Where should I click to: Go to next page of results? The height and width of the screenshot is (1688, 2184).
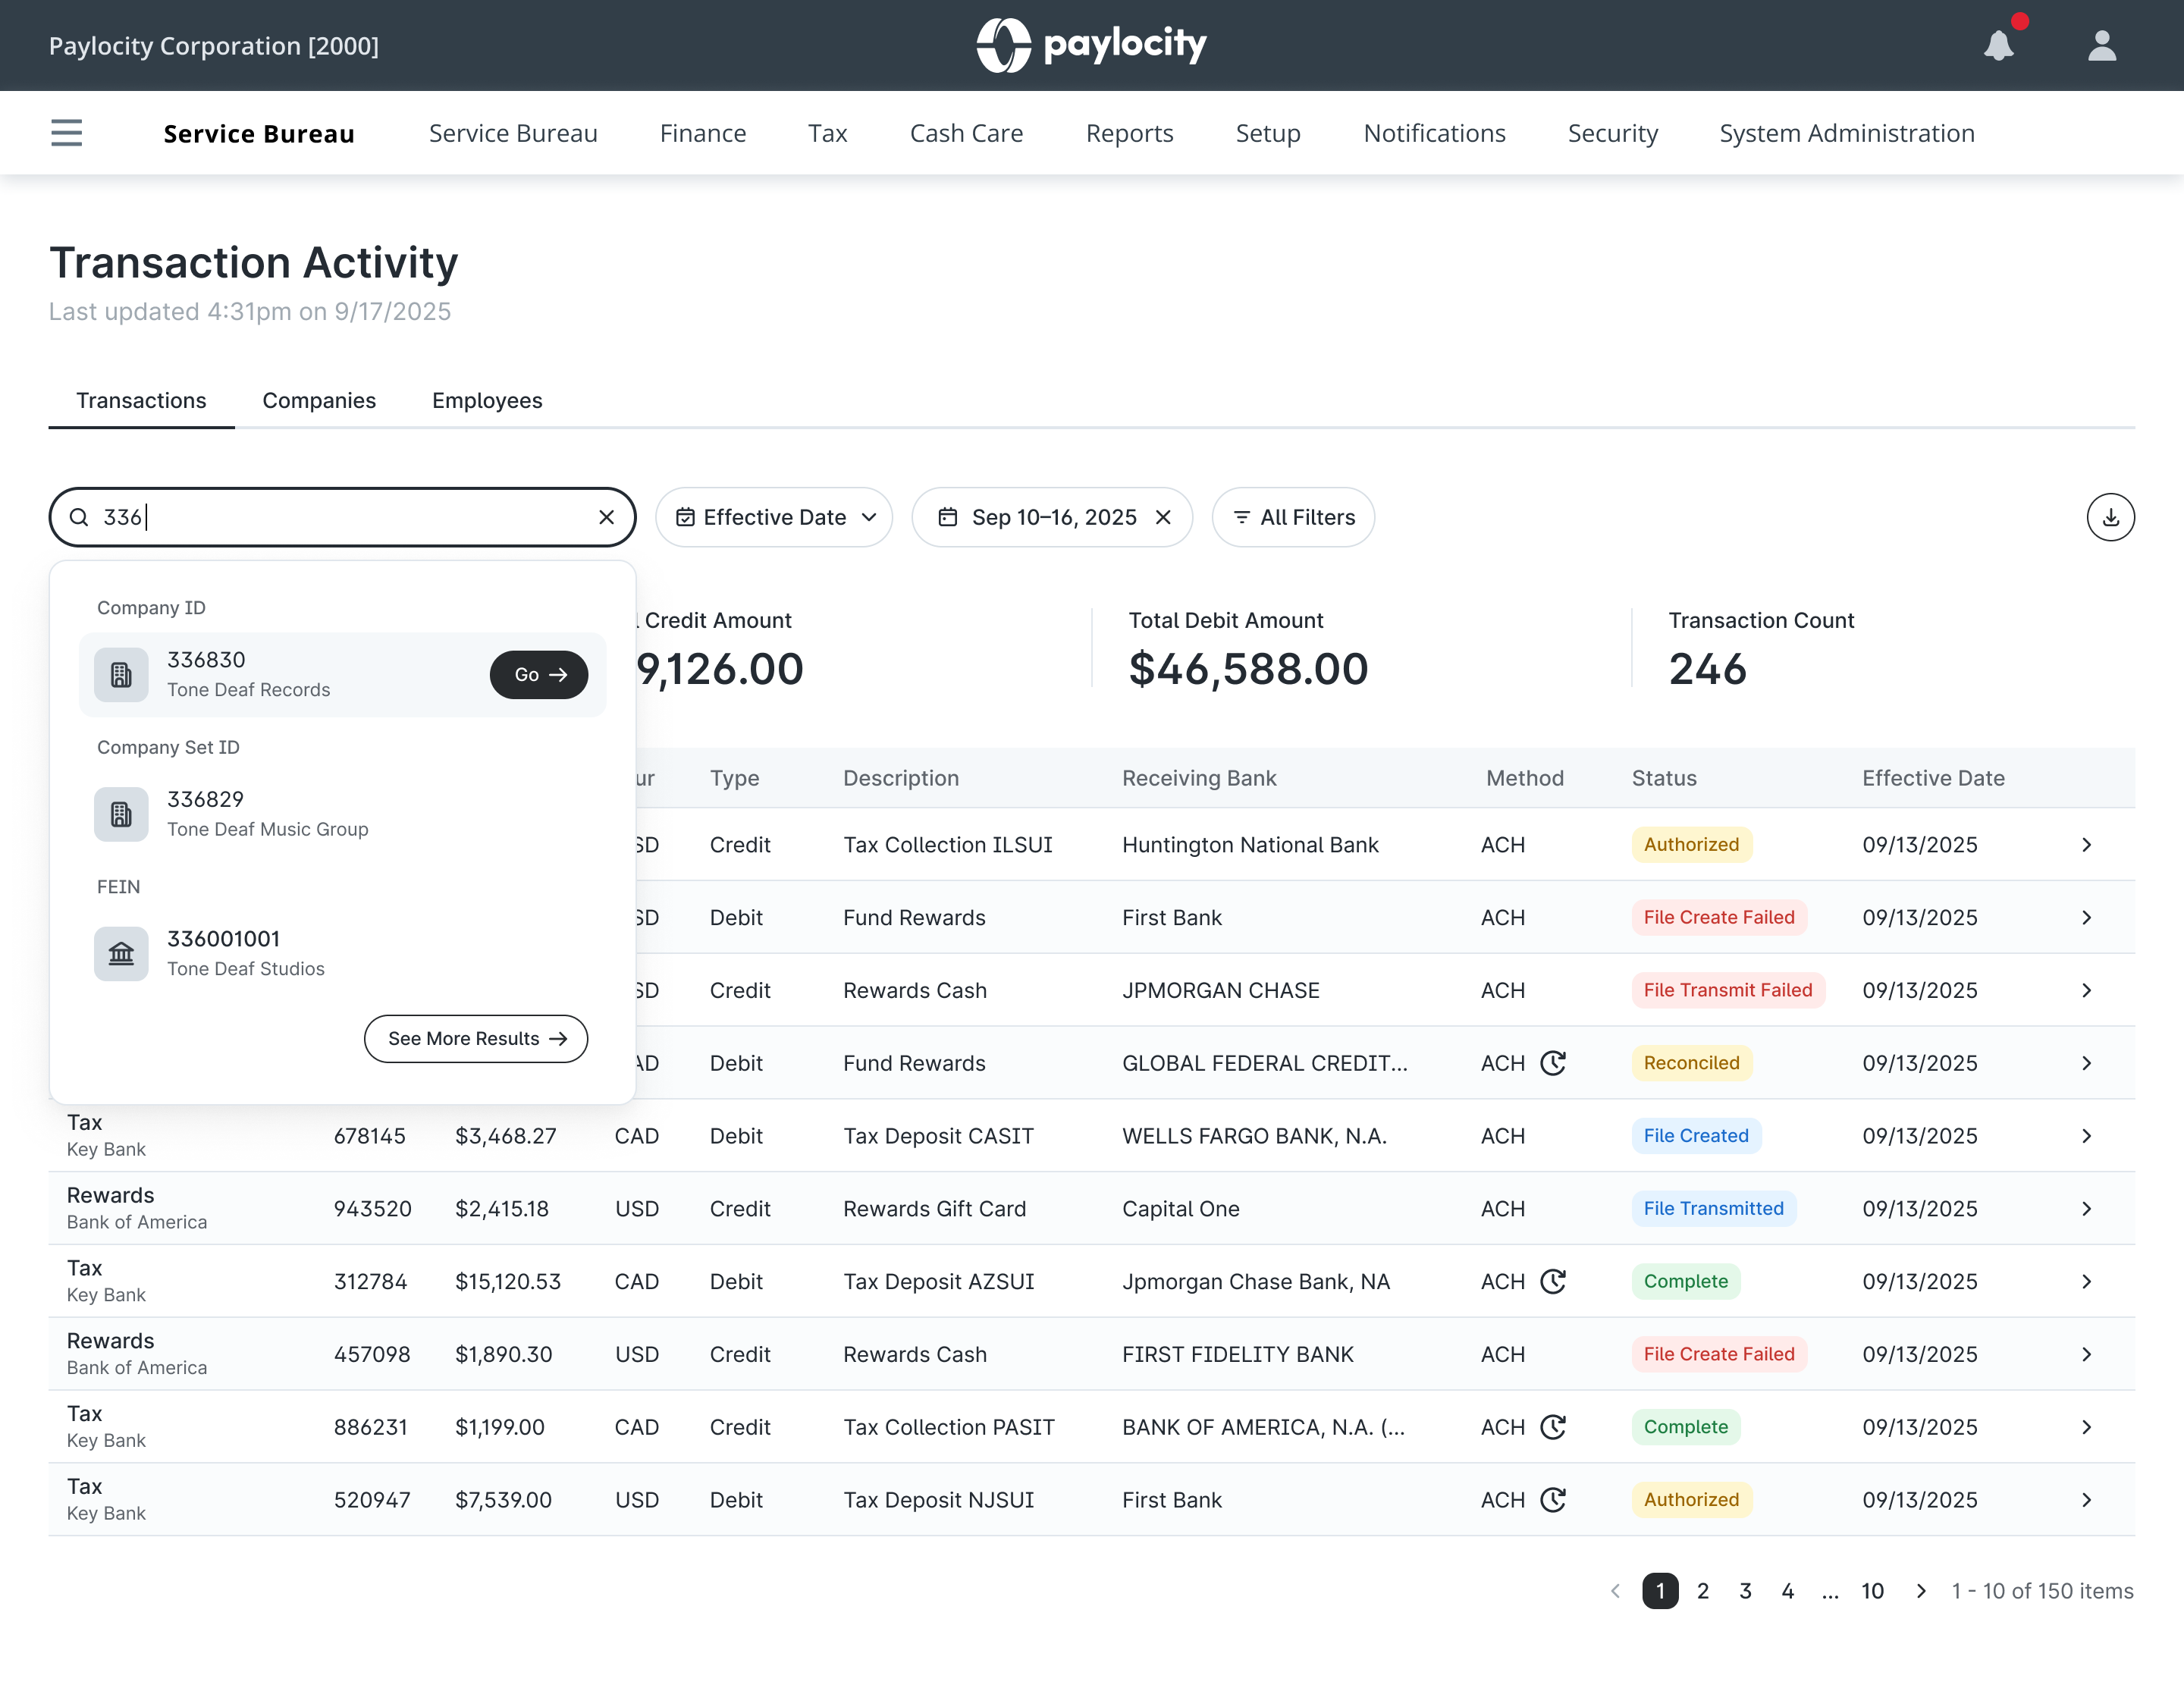pyautogui.click(x=1920, y=1591)
